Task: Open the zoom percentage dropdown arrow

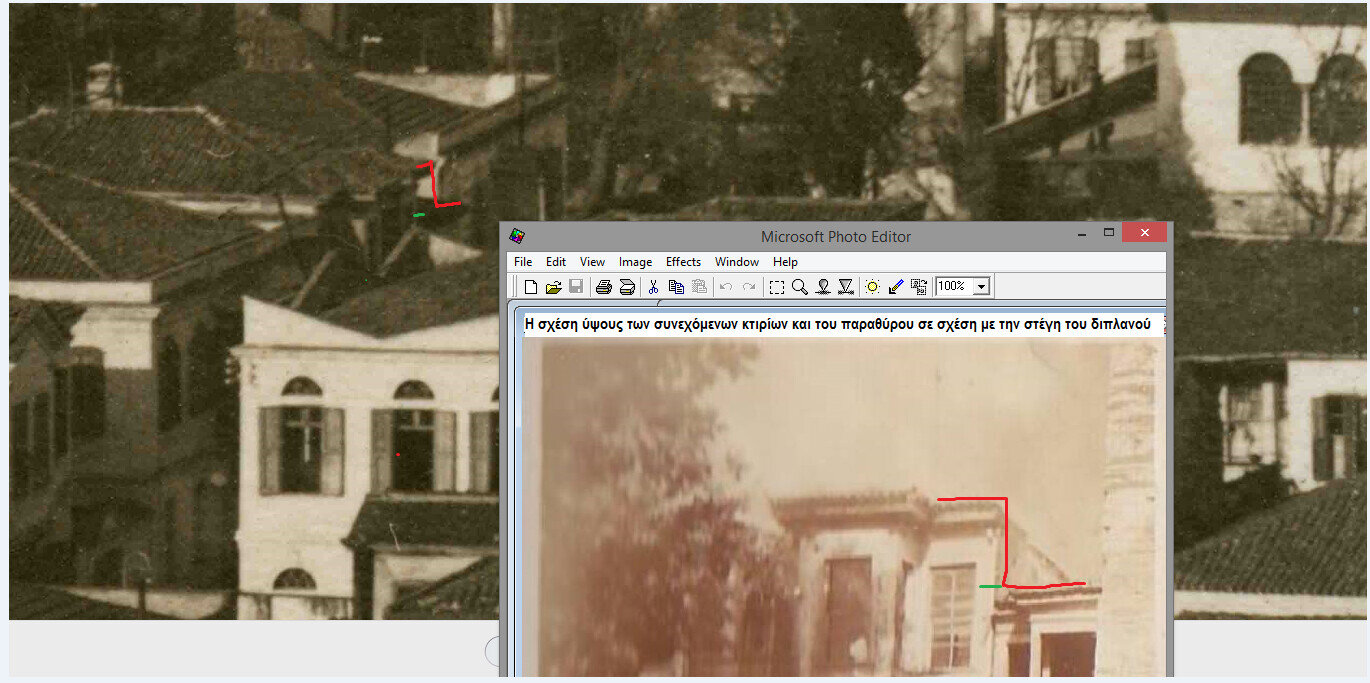Action: (x=981, y=287)
